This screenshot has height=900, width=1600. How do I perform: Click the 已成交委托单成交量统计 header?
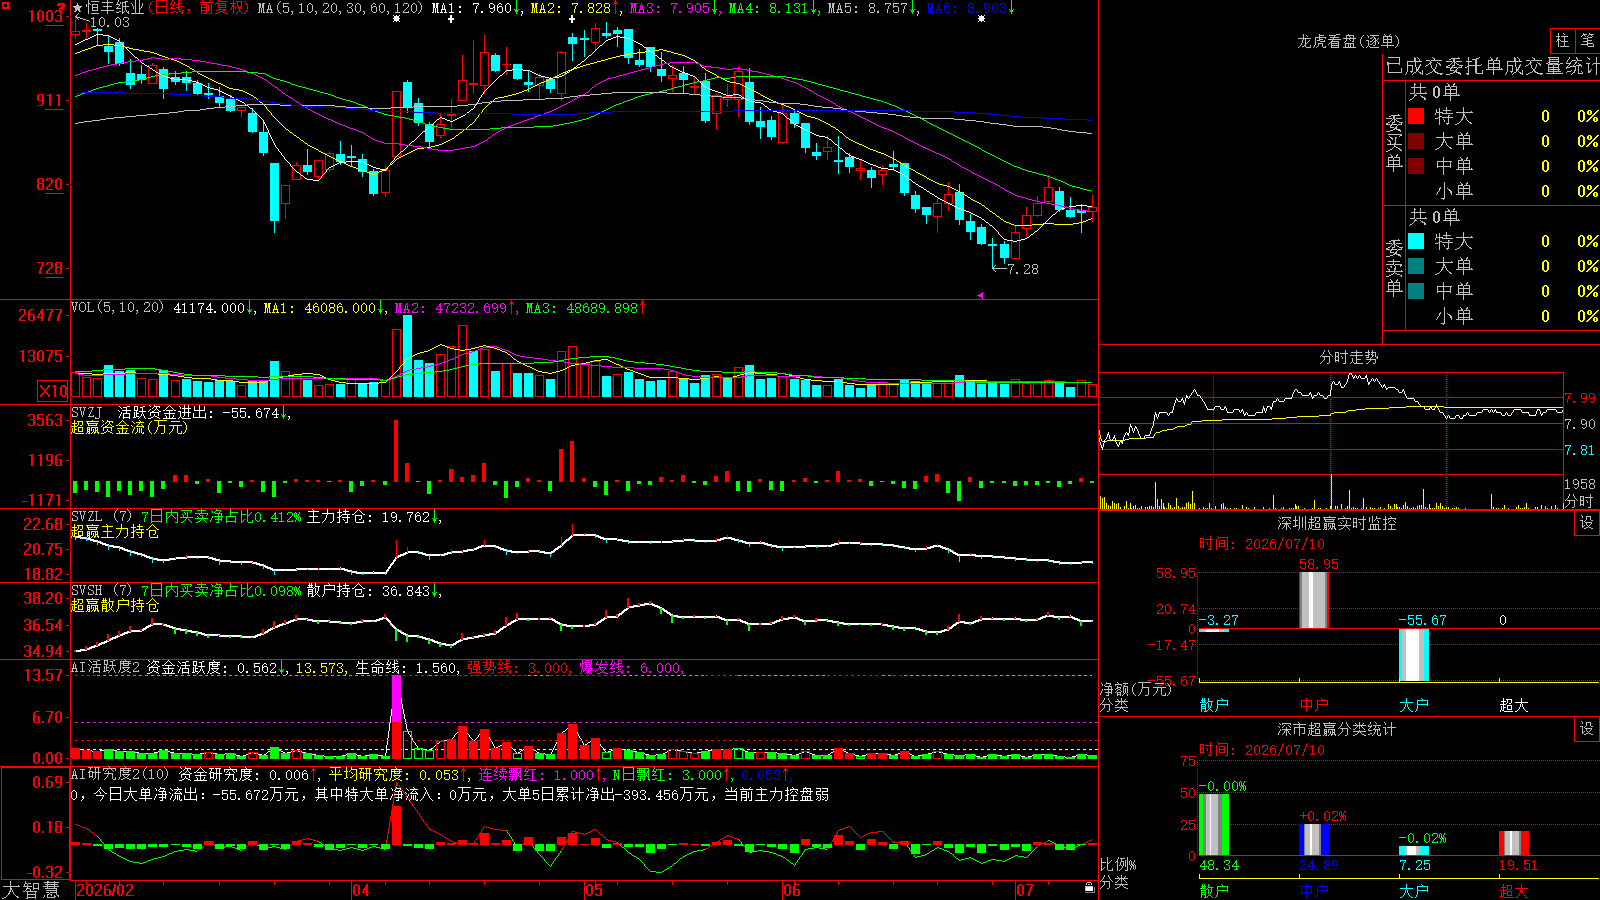(1492, 66)
